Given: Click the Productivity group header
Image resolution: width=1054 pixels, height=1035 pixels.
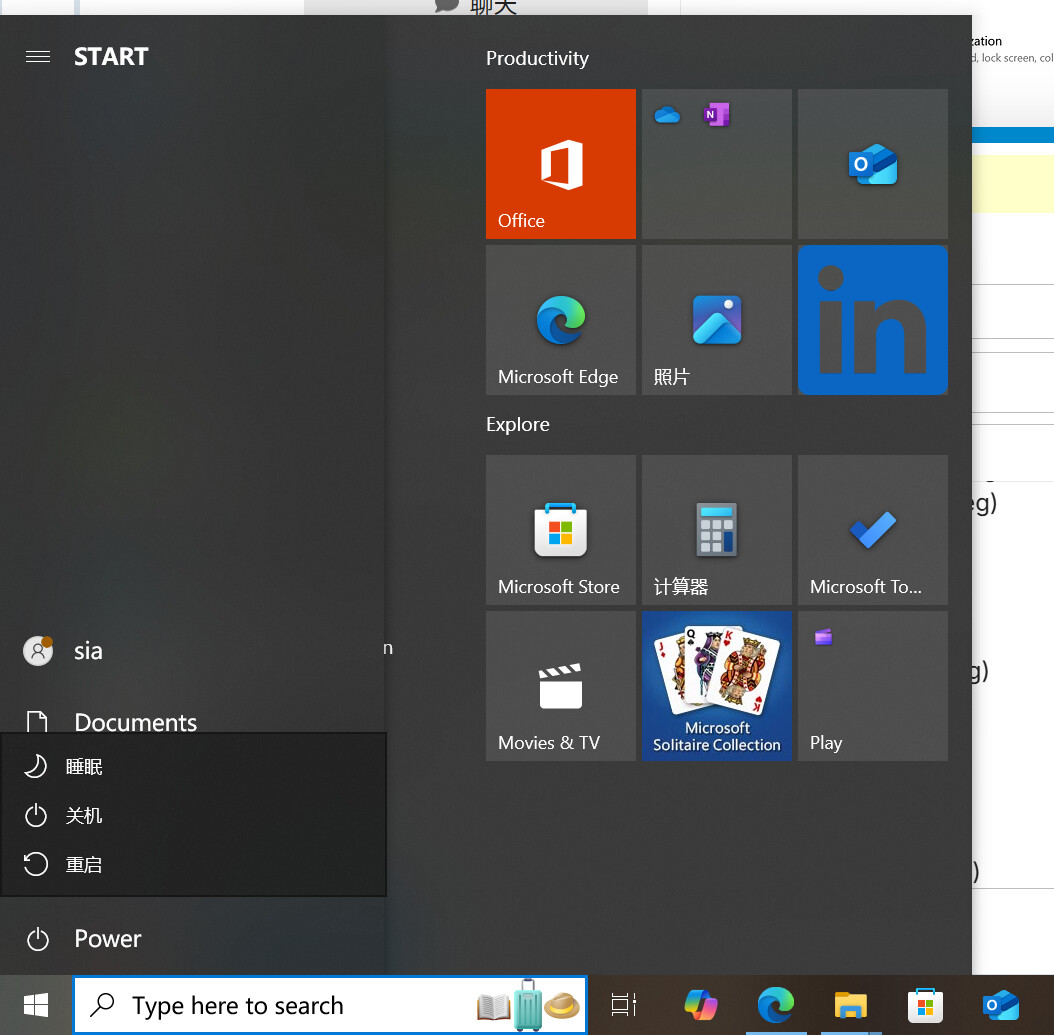Looking at the screenshot, I should (537, 58).
